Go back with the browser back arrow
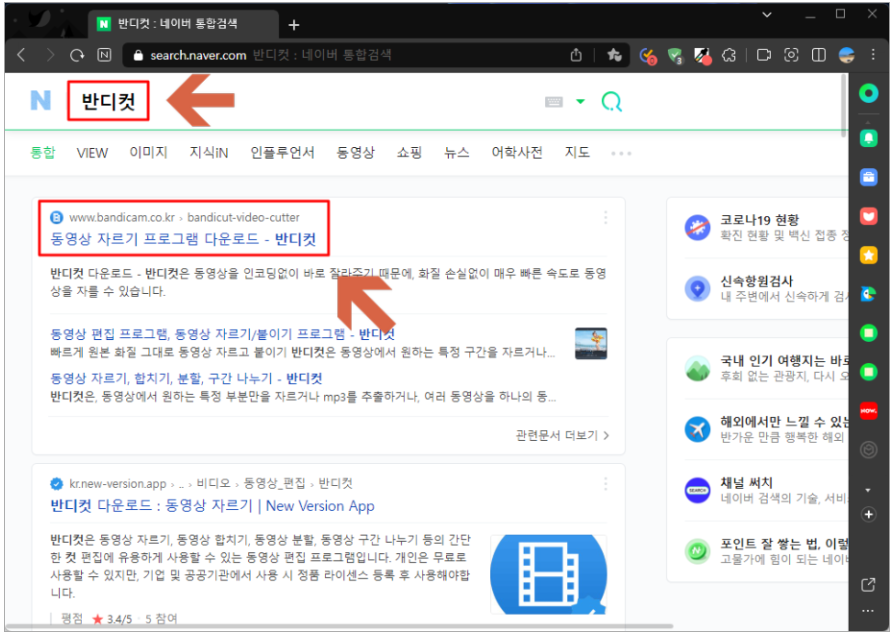This screenshot has width=892, height=634. (x=22, y=55)
